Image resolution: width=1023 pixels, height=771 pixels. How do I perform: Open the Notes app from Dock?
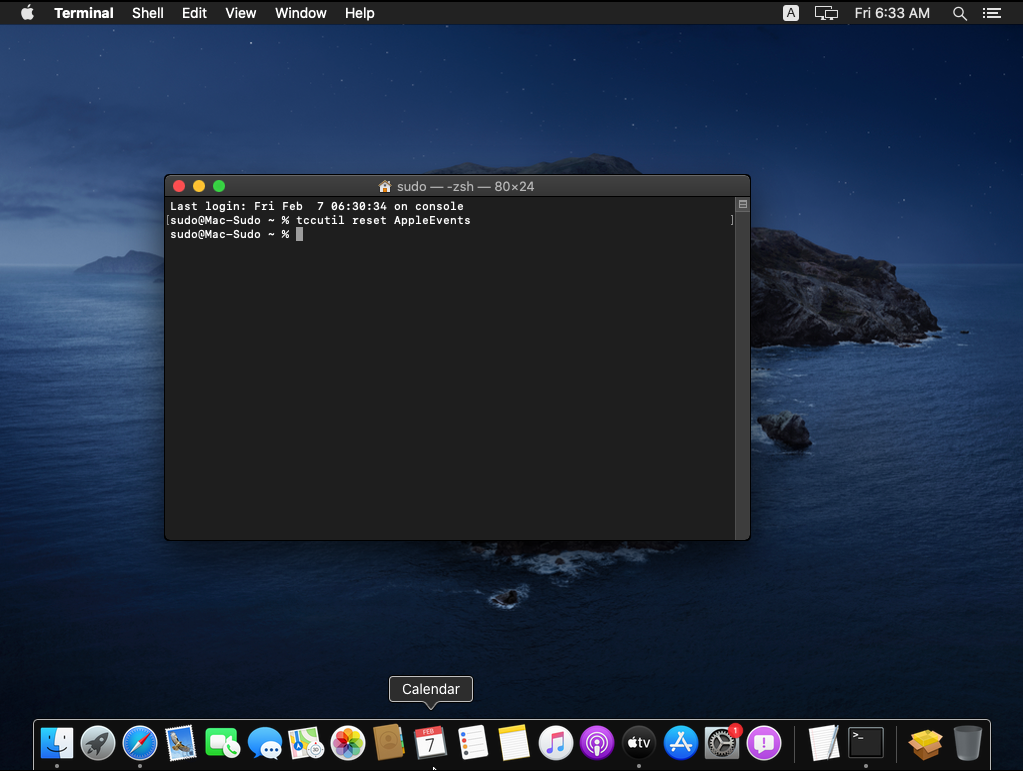click(x=513, y=743)
